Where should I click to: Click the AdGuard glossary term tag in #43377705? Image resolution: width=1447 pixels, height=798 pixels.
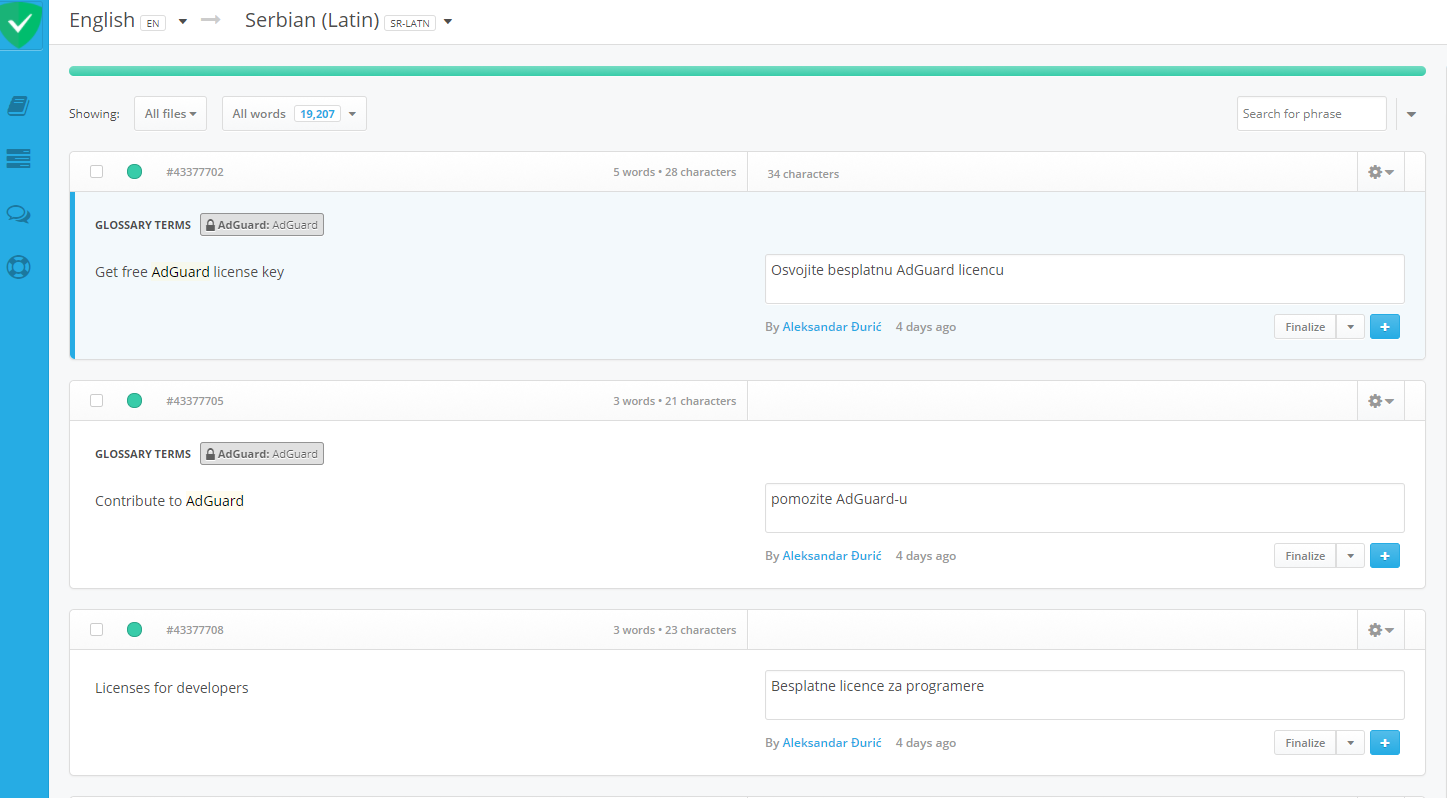click(262, 454)
